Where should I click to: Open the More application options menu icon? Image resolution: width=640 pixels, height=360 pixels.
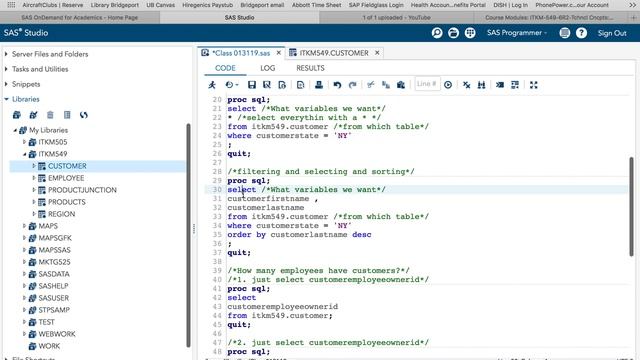(x=565, y=33)
